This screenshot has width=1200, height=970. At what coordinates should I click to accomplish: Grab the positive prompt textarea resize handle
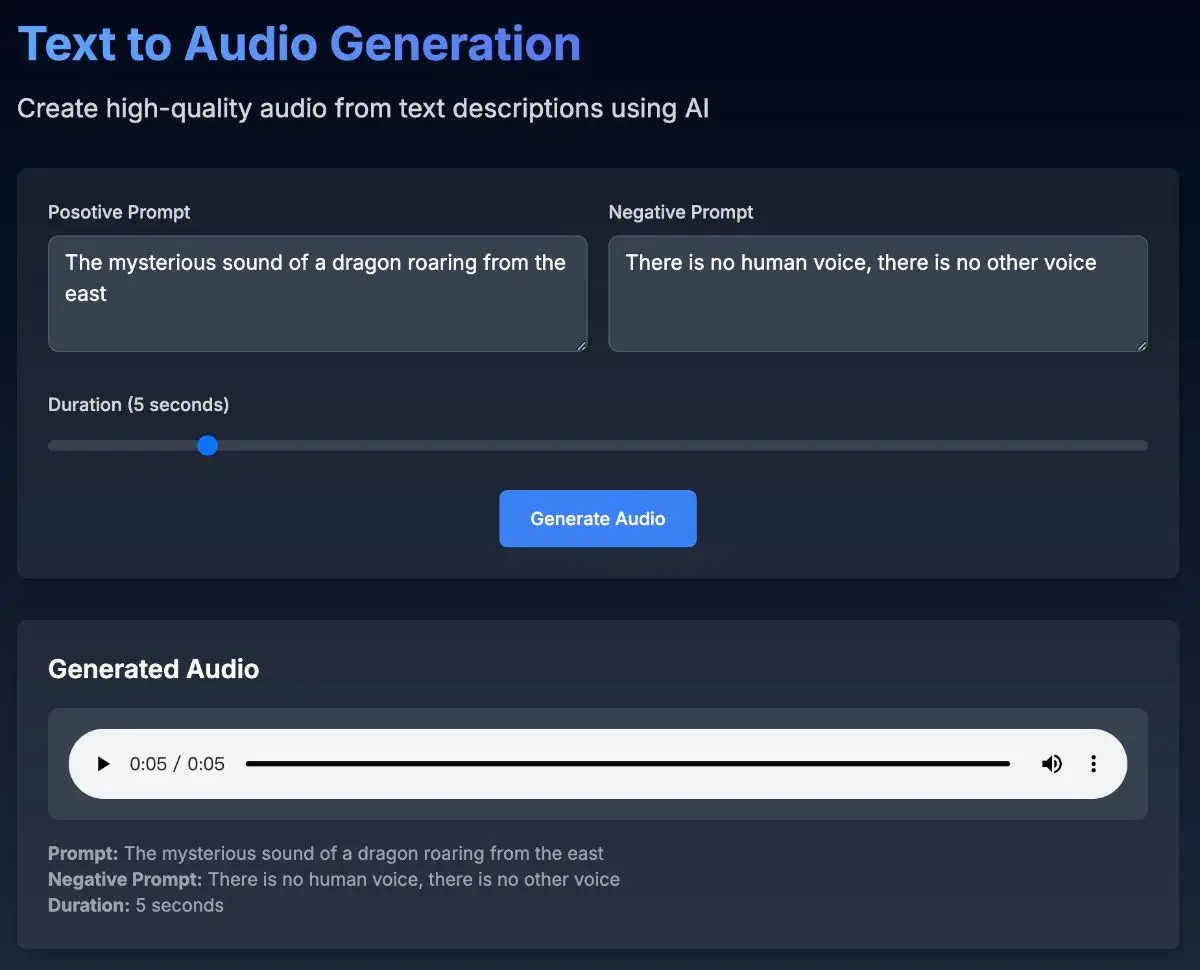581,345
